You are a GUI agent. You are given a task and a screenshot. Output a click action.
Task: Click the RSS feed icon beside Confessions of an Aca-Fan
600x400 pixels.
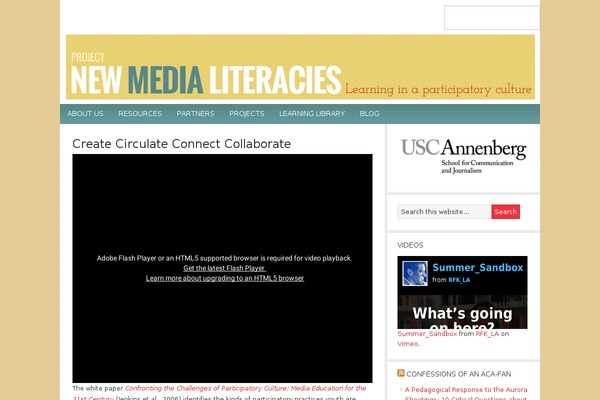pos(401,373)
